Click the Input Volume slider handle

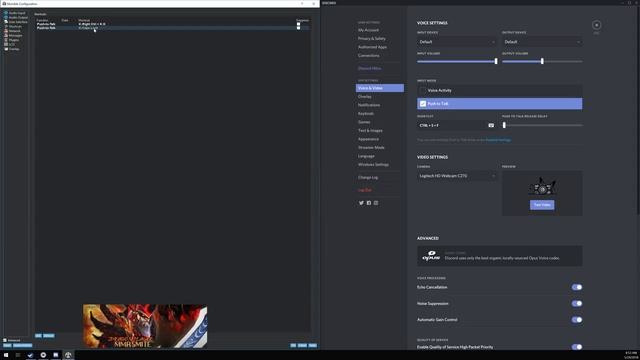496,61
